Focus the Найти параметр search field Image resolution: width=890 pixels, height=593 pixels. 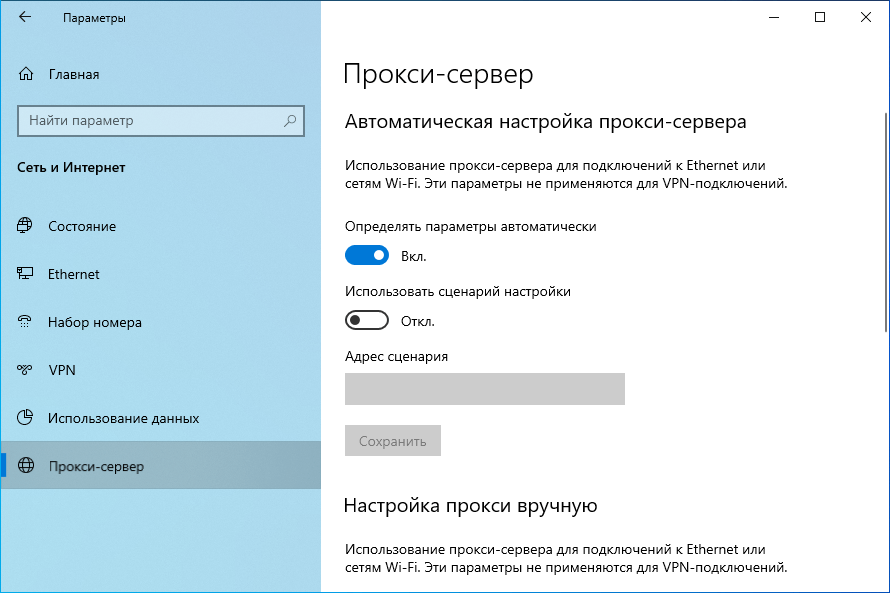click(161, 121)
